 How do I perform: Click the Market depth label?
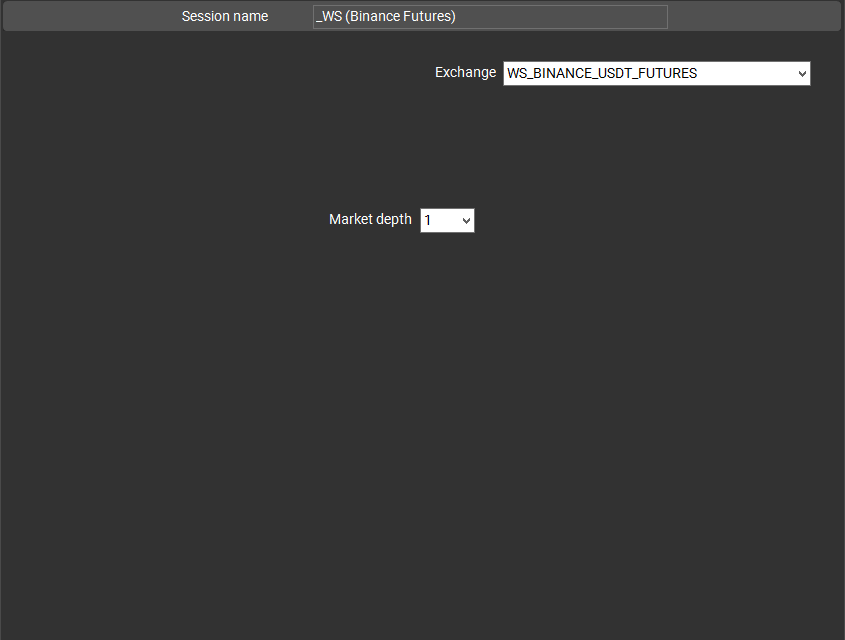pyautogui.click(x=370, y=220)
